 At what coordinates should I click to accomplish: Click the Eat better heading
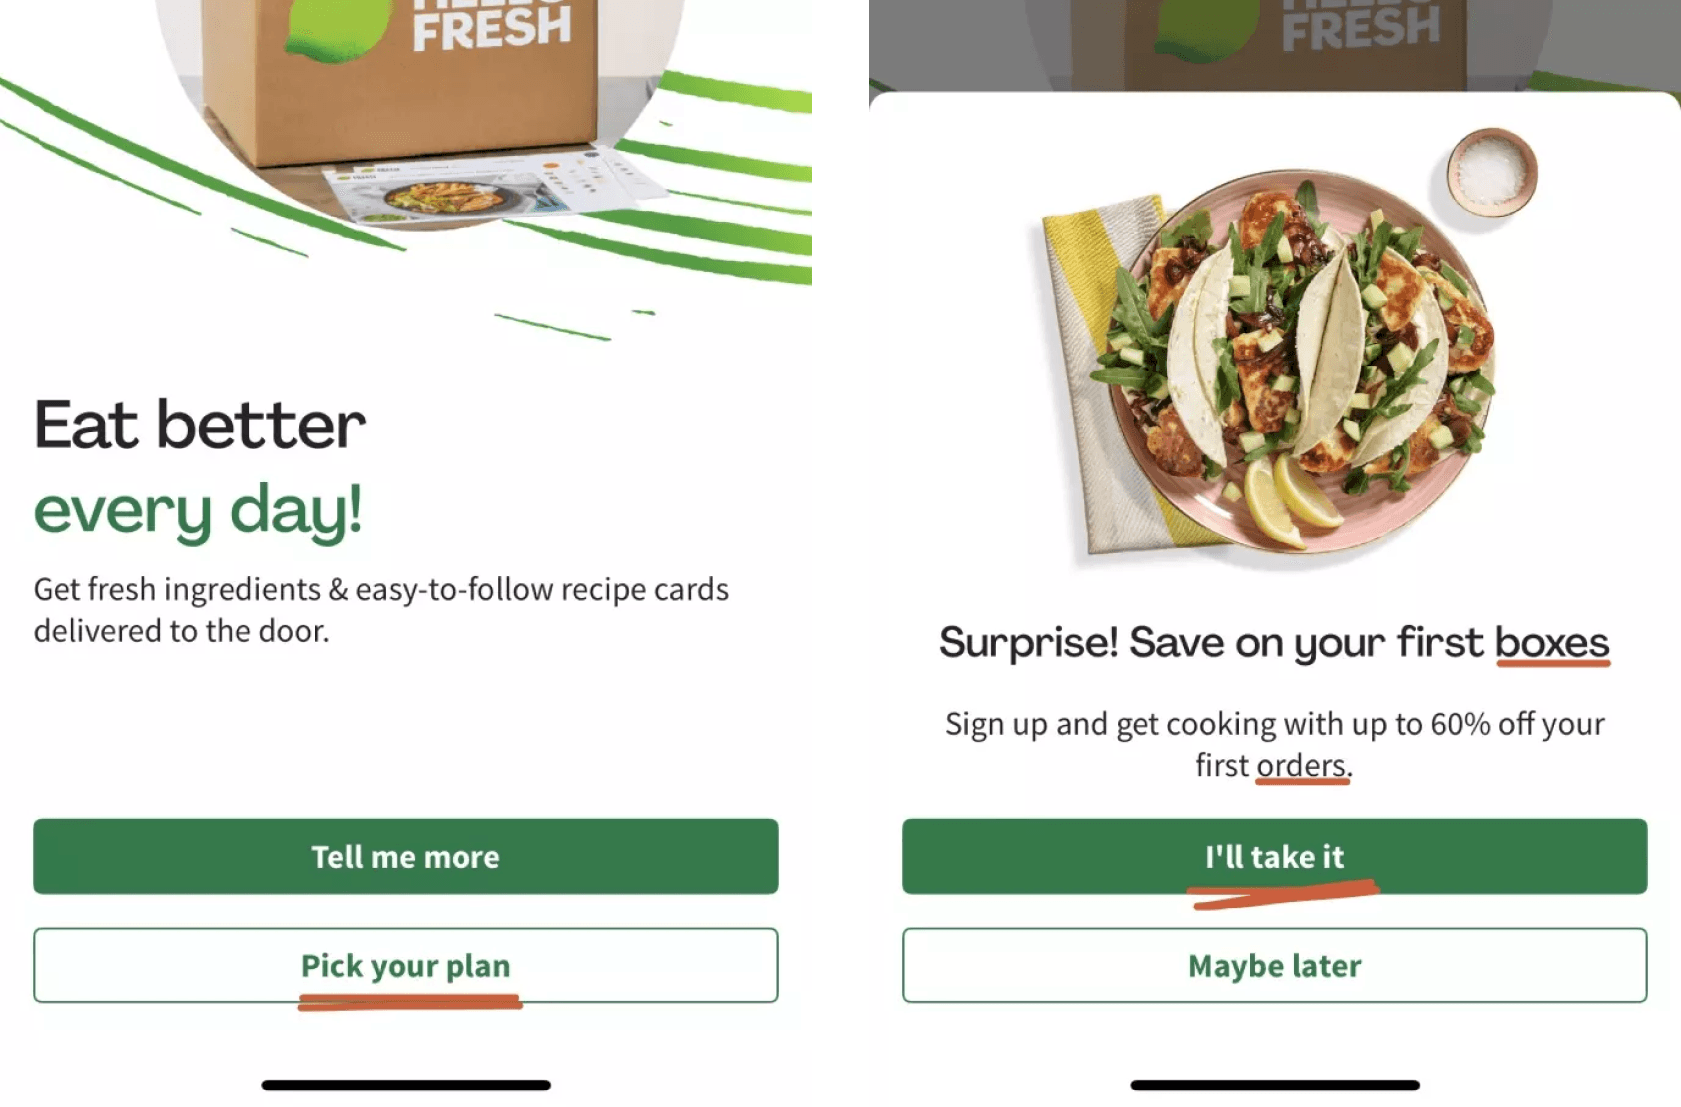(199, 425)
